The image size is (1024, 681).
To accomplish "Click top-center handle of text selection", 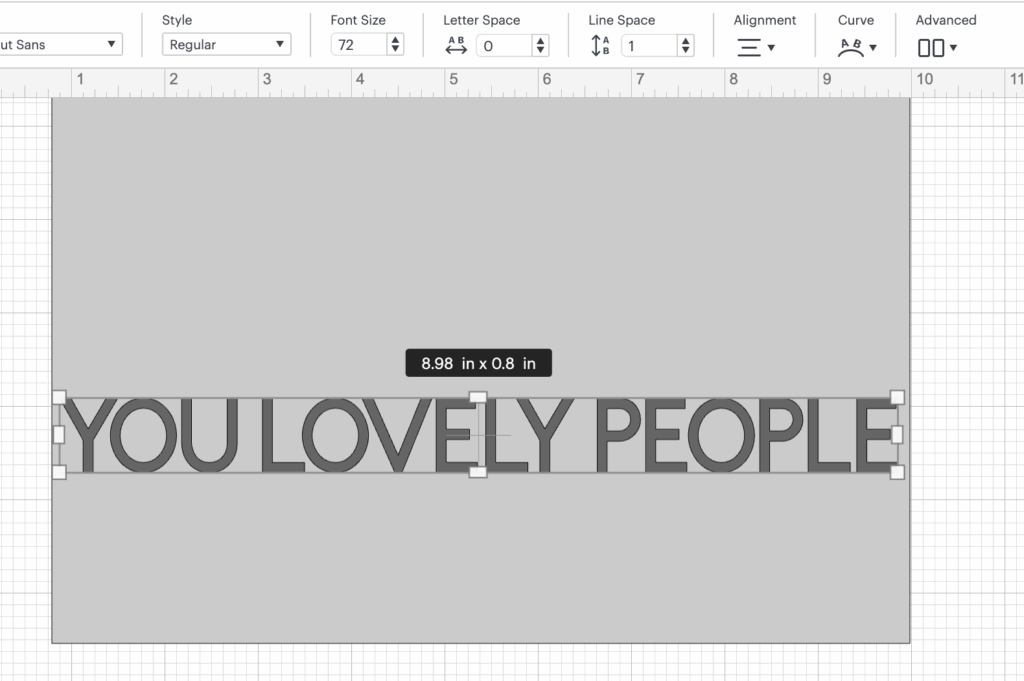I will 478,397.
